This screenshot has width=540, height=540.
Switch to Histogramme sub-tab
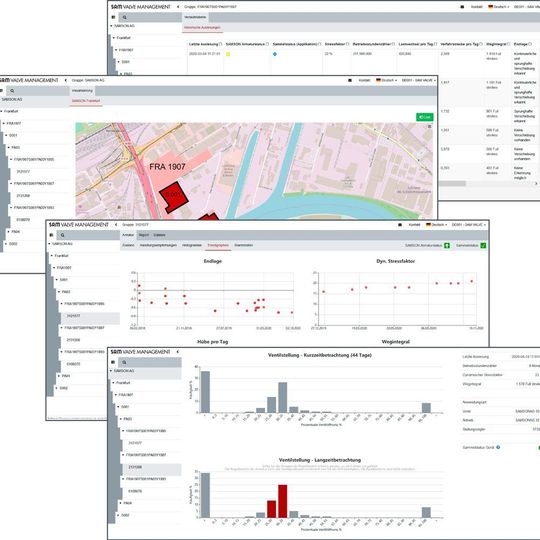192,245
